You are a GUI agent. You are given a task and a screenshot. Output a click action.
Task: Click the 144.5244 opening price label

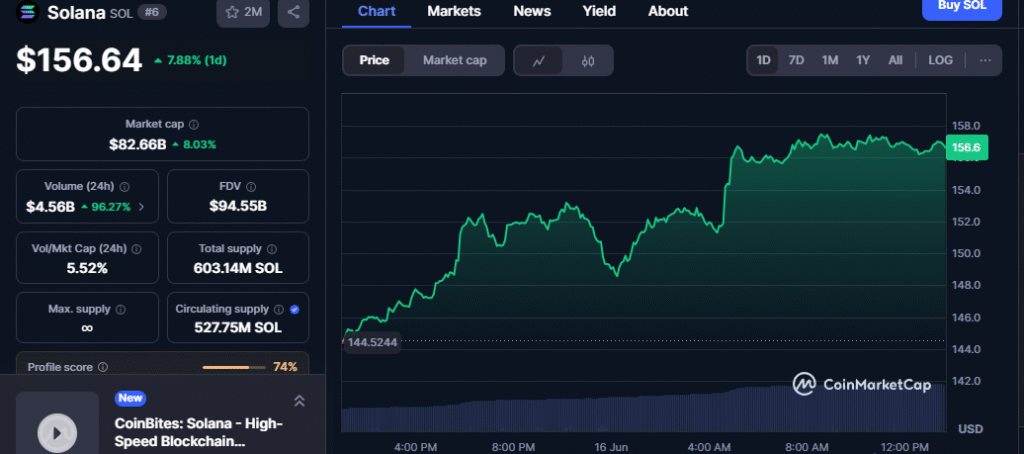click(x=372, y=342)
